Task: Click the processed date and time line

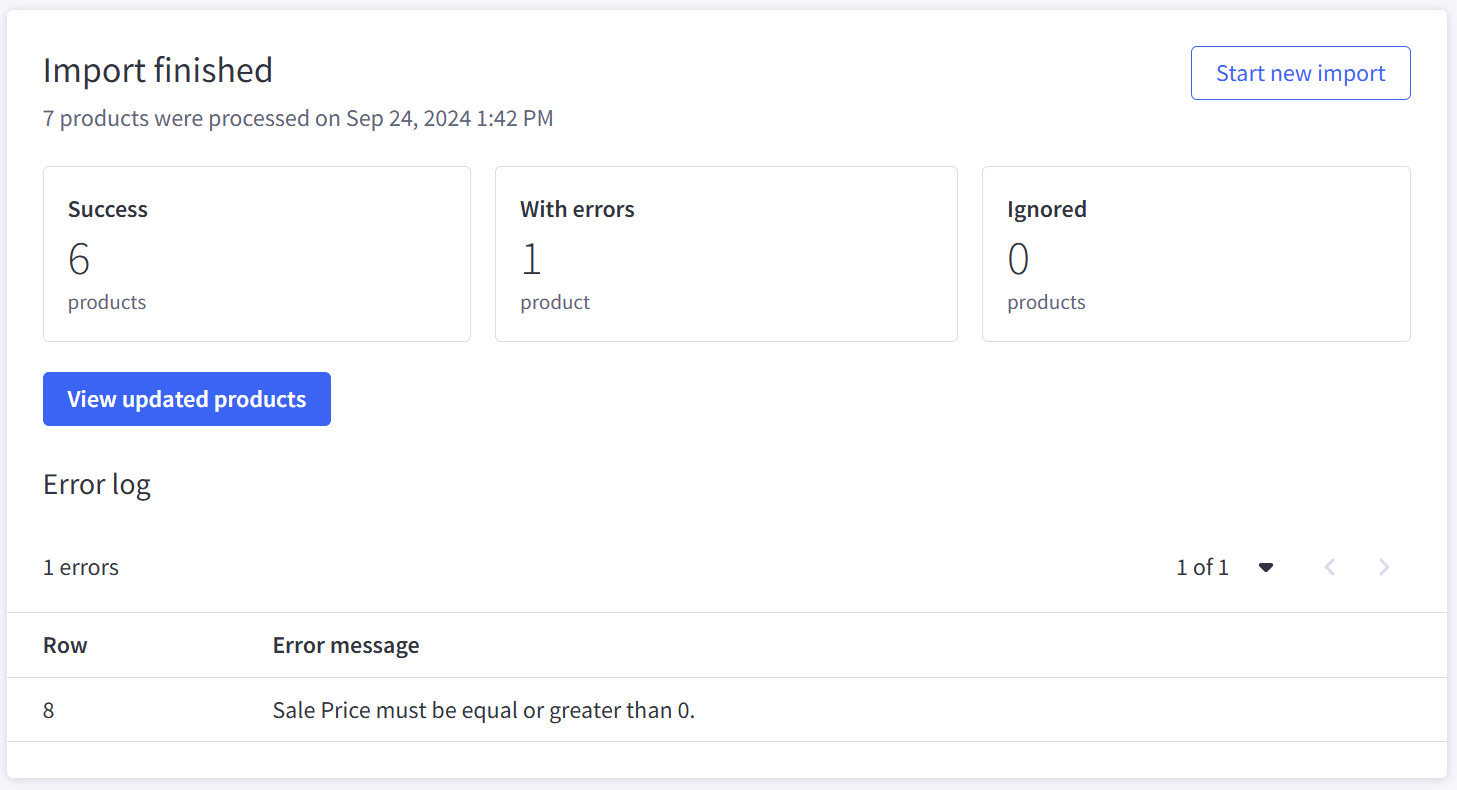Action: click(298, 118)
